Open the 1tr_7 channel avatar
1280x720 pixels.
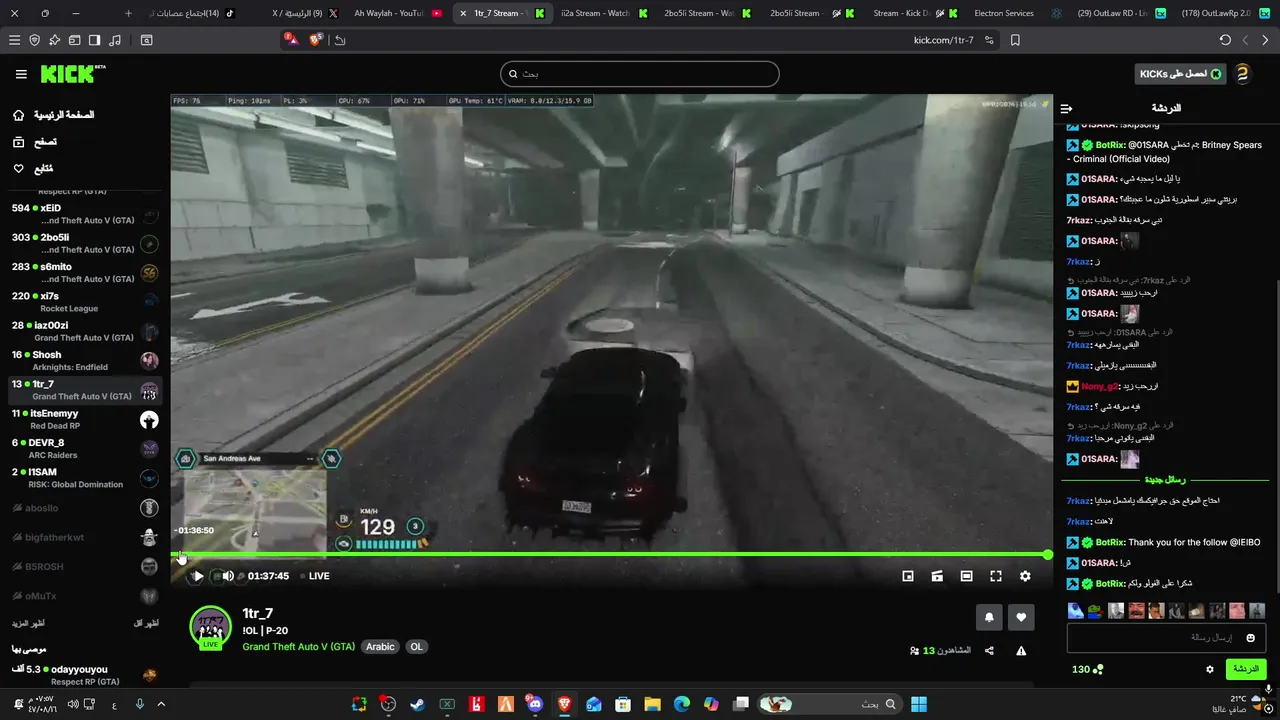tap(210, 627)
